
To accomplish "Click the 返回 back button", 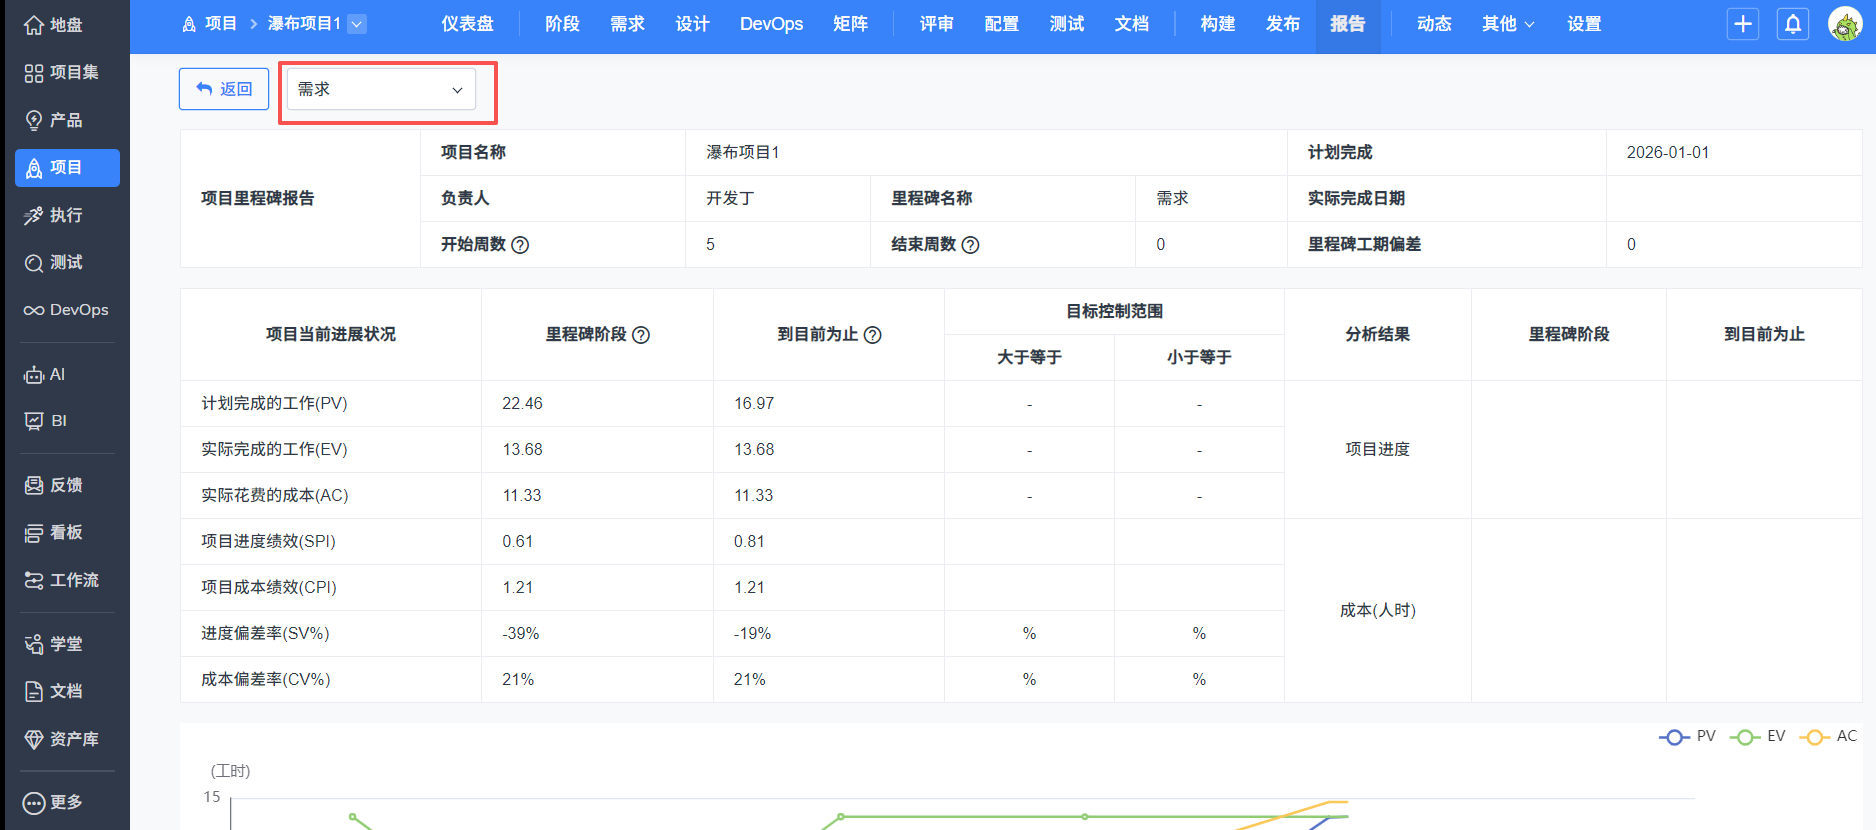I will point(224,89).
